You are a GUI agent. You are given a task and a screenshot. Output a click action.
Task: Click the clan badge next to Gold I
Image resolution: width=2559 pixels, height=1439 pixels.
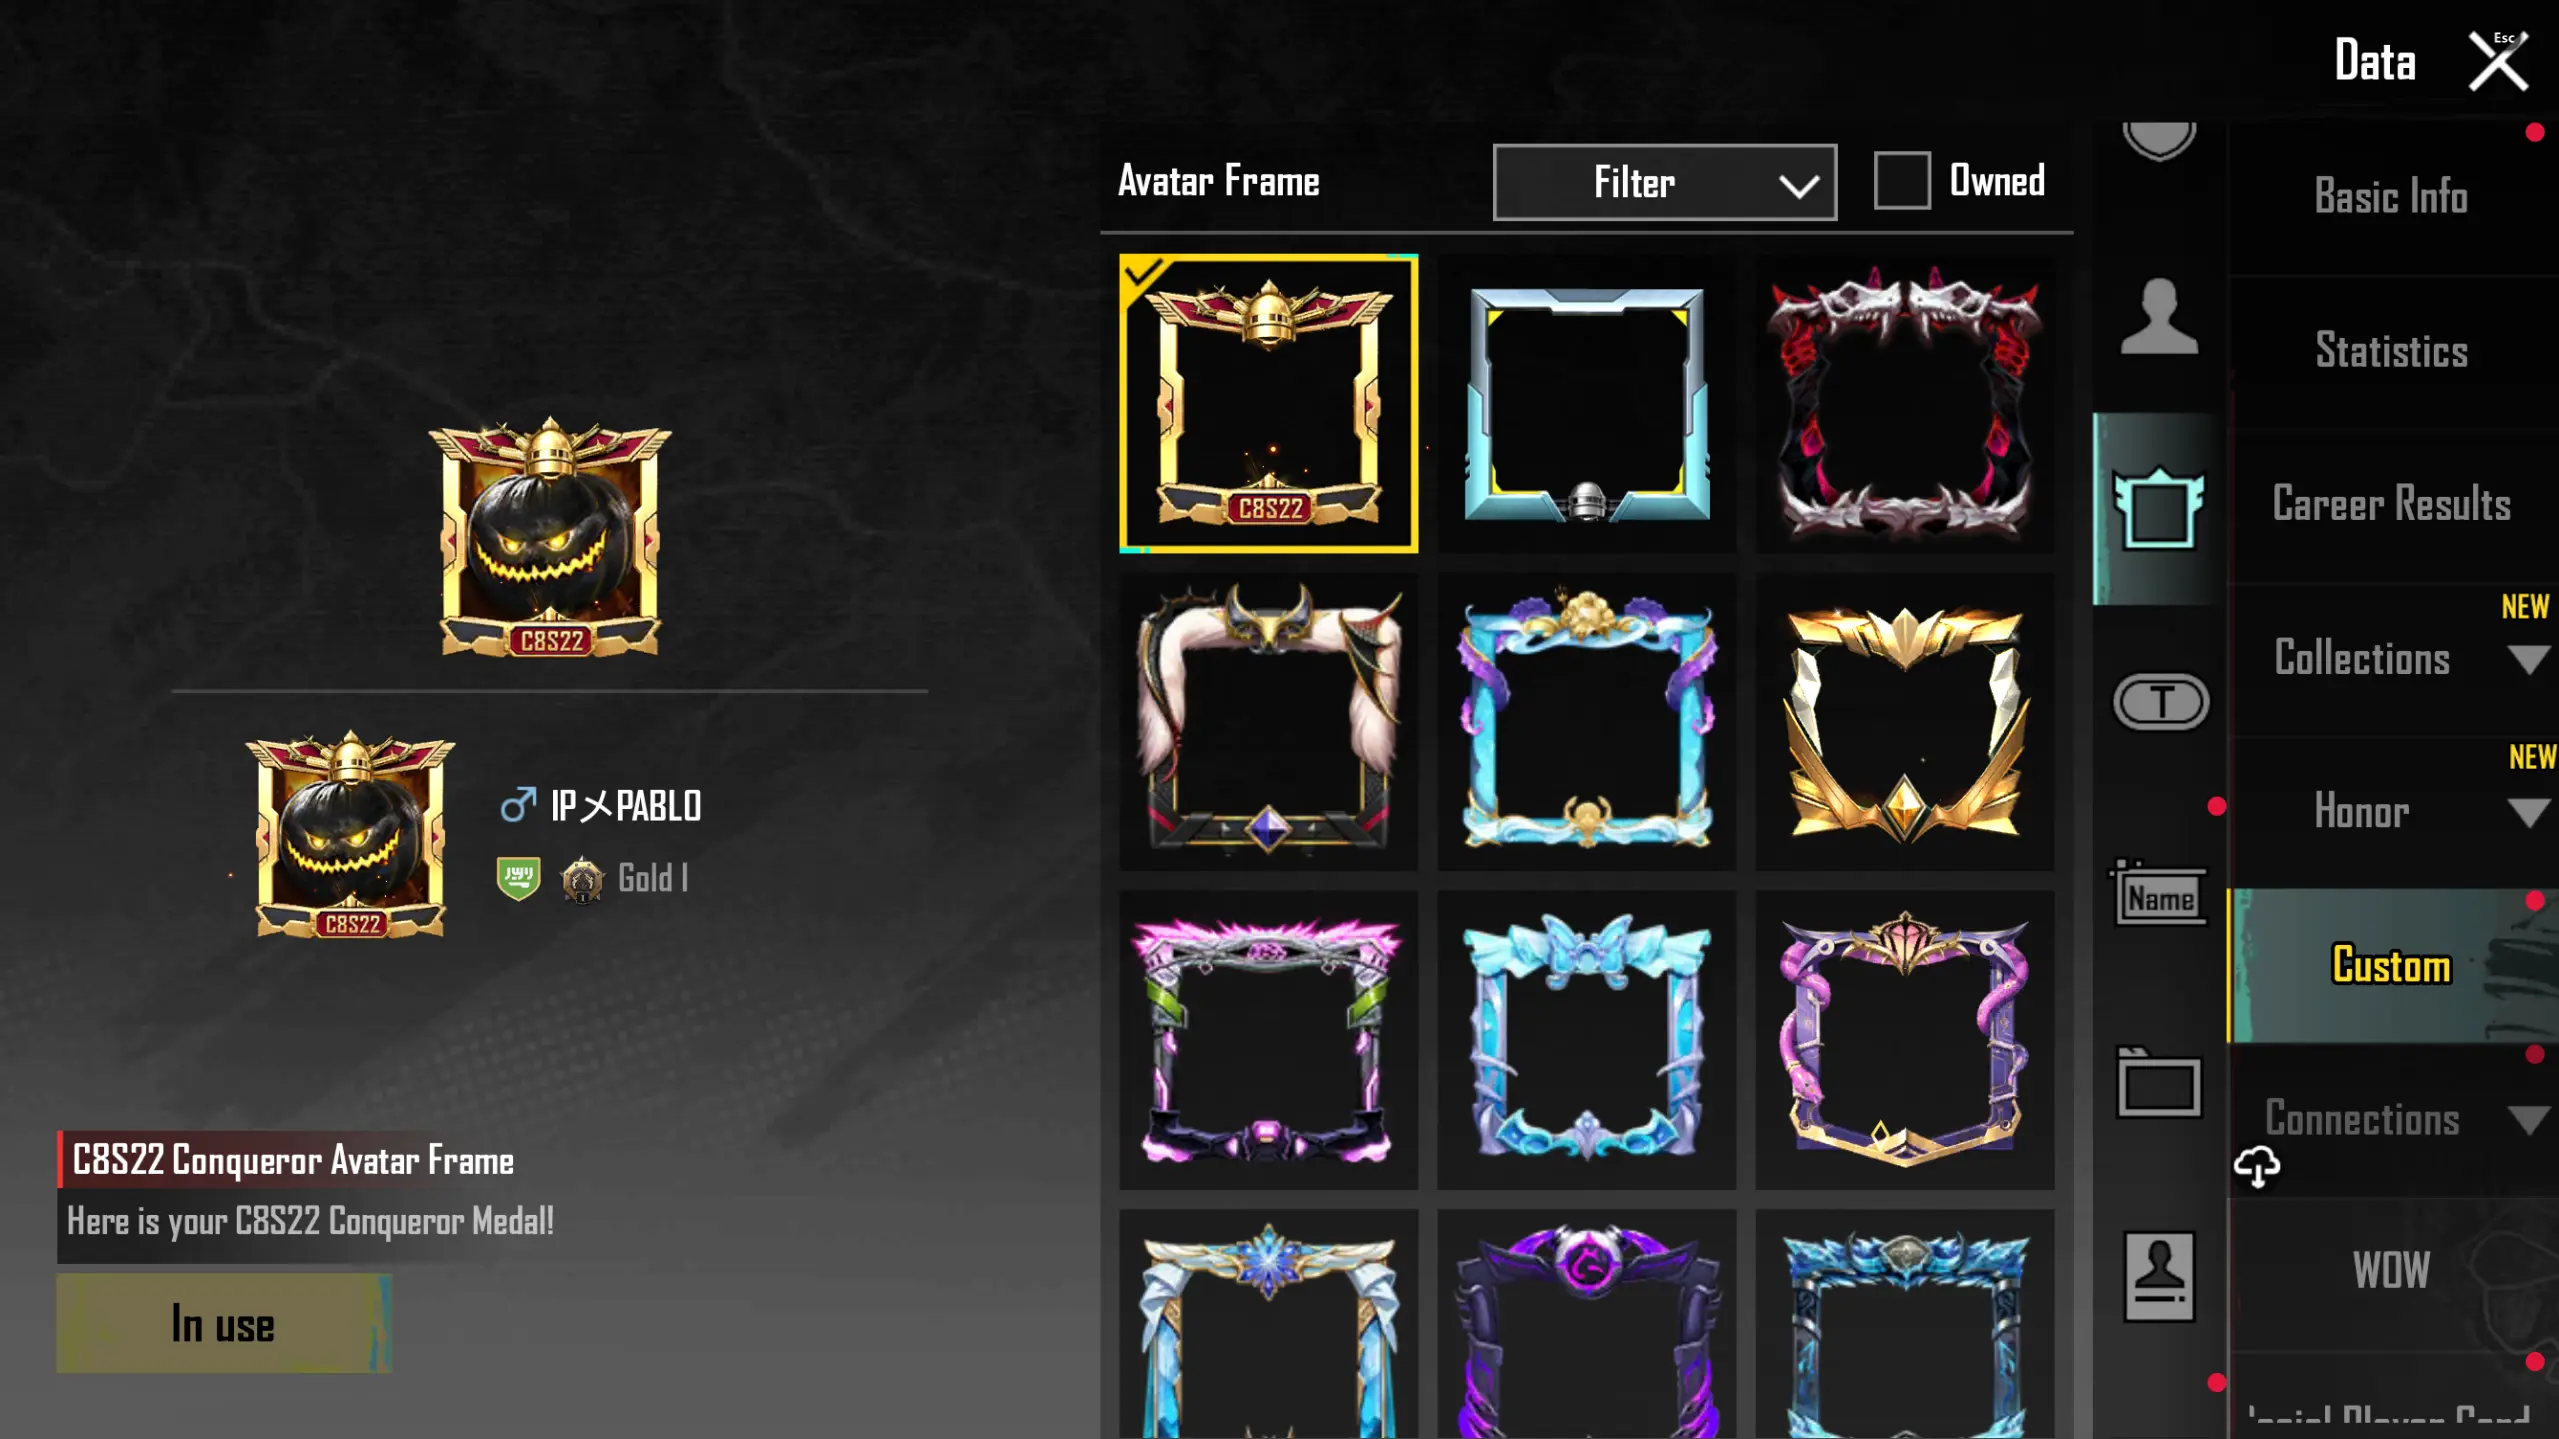pos(518,878)
